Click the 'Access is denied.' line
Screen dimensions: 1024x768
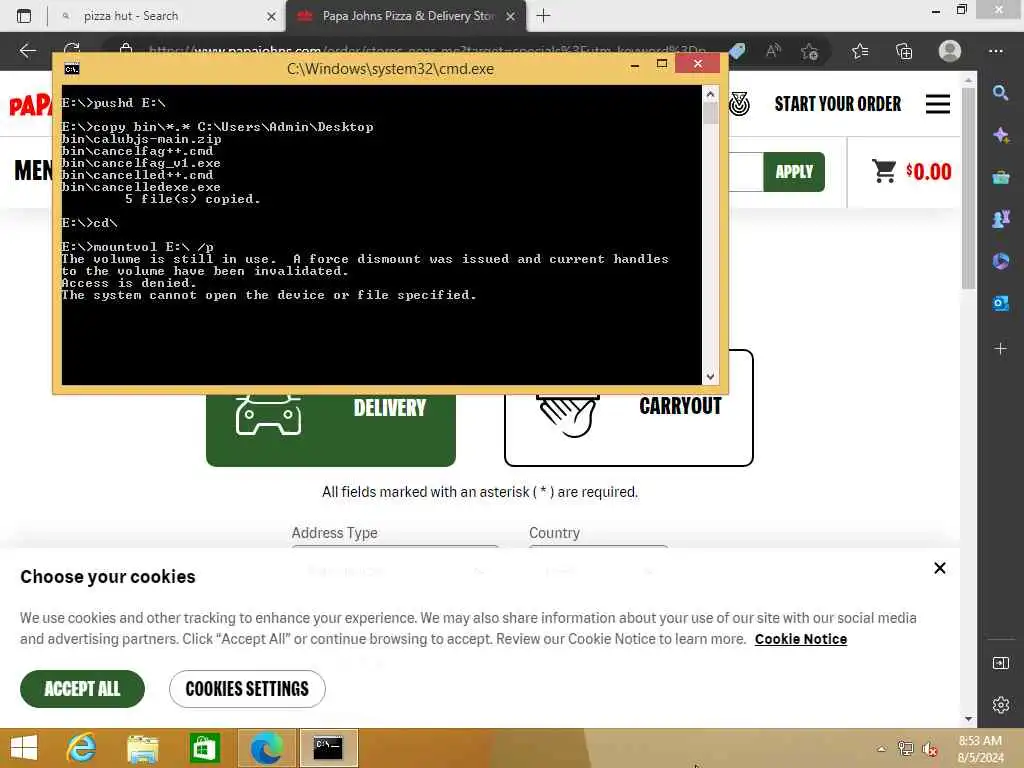(x=129, y=283)
